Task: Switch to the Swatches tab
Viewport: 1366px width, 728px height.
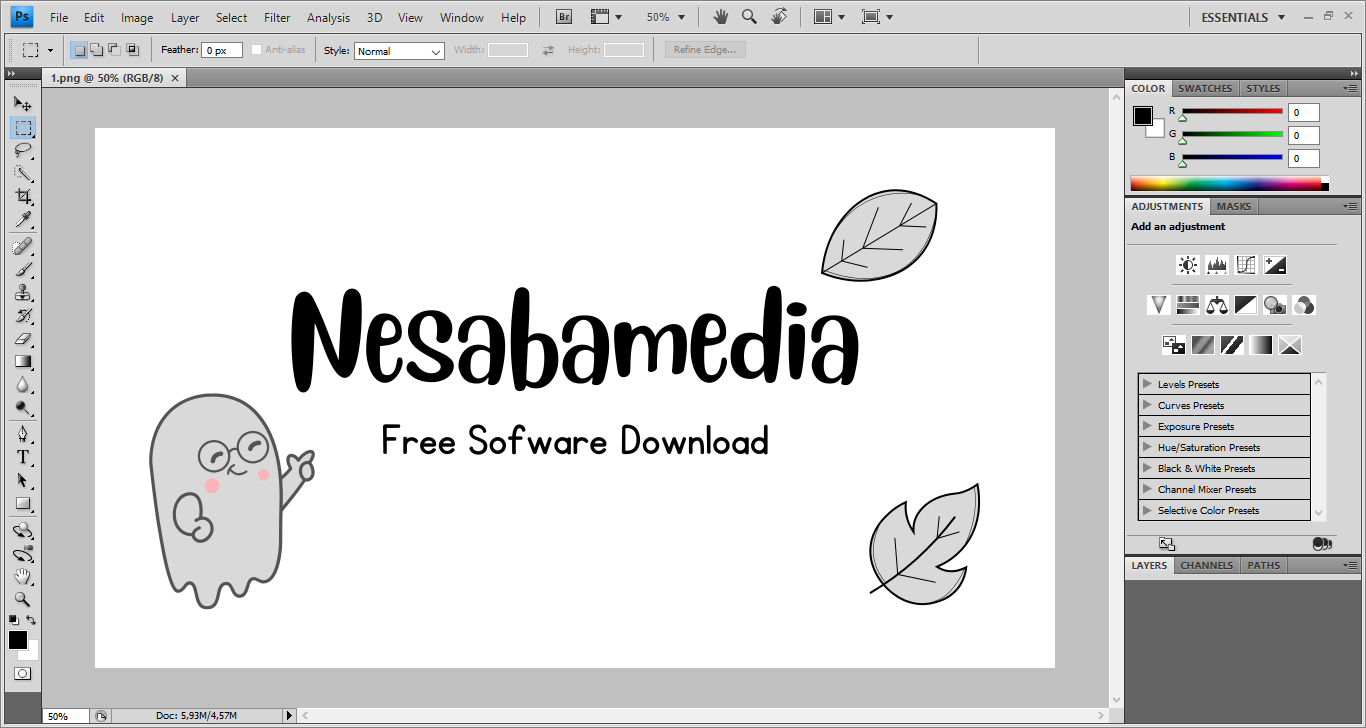Action: 1205,88
